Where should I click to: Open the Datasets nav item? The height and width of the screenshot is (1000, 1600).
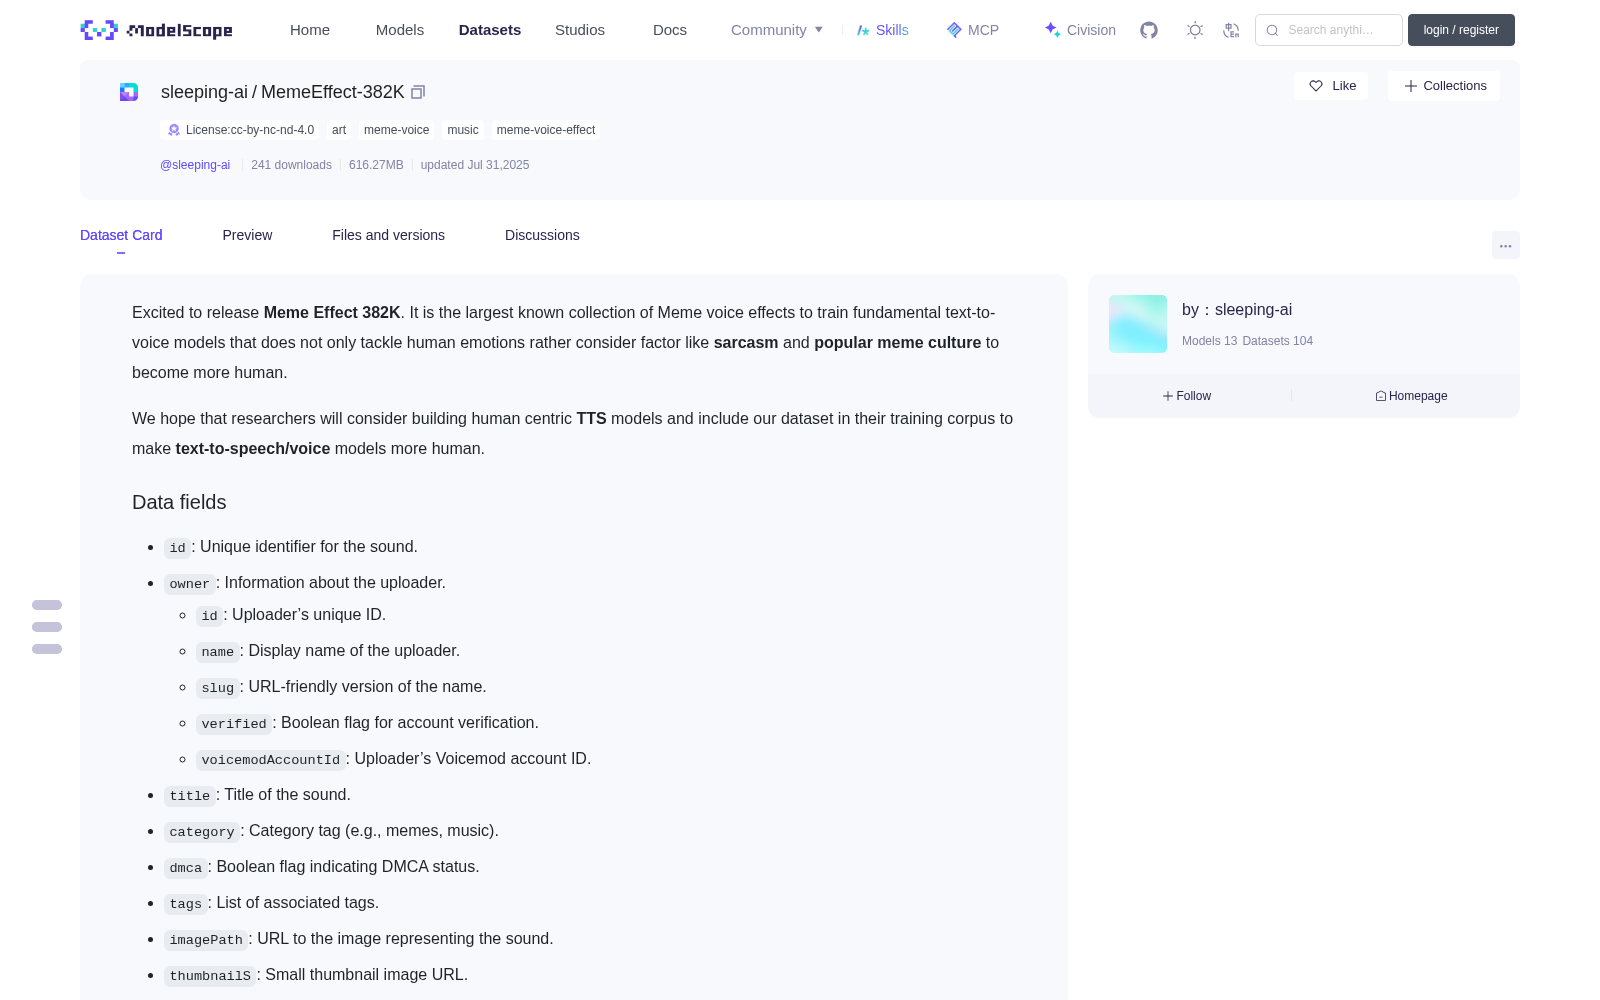tap(490, 30)
